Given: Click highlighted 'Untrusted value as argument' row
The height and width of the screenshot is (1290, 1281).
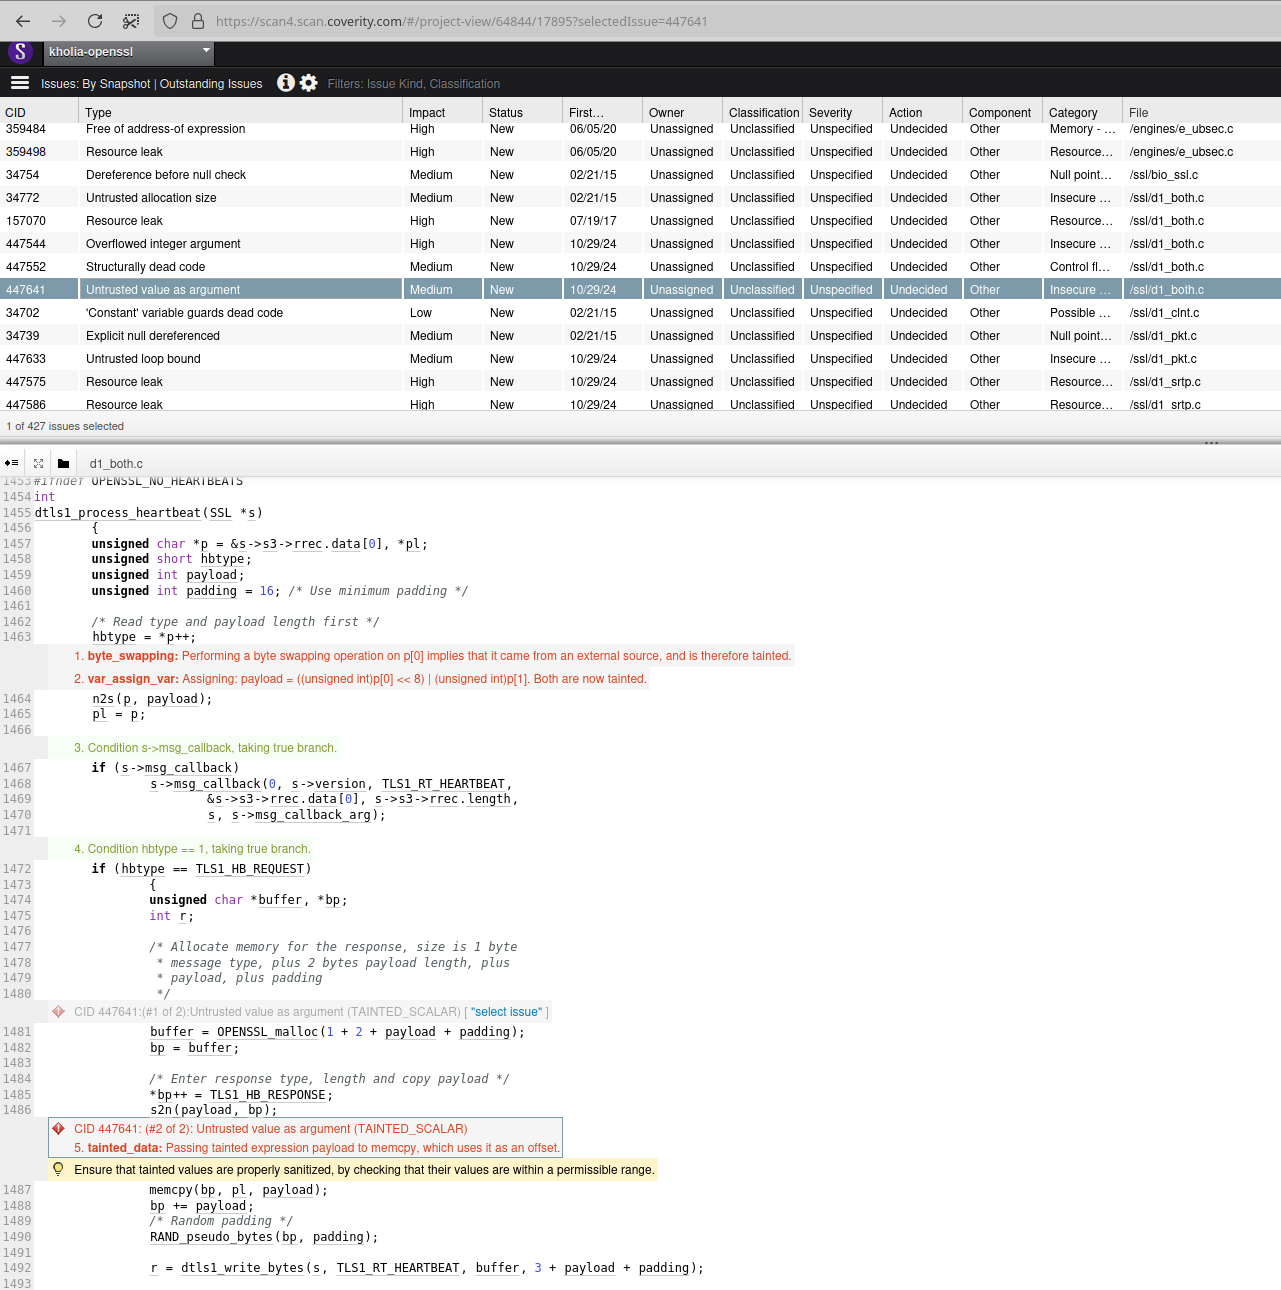Looking at the screenshot, I should tap(640, 290).
